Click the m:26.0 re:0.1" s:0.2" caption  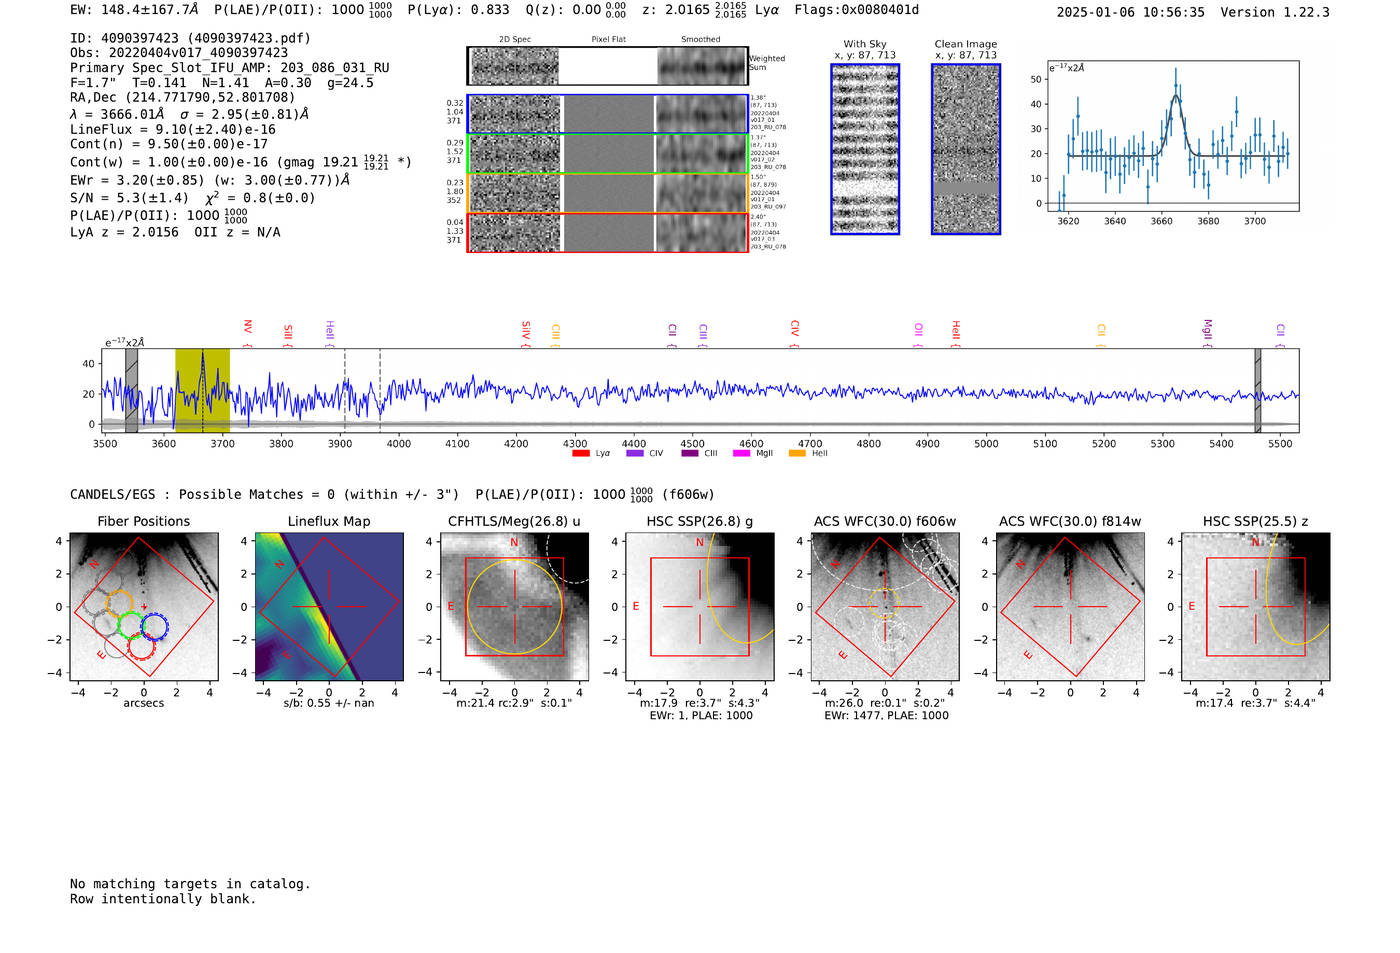point(885,703)
